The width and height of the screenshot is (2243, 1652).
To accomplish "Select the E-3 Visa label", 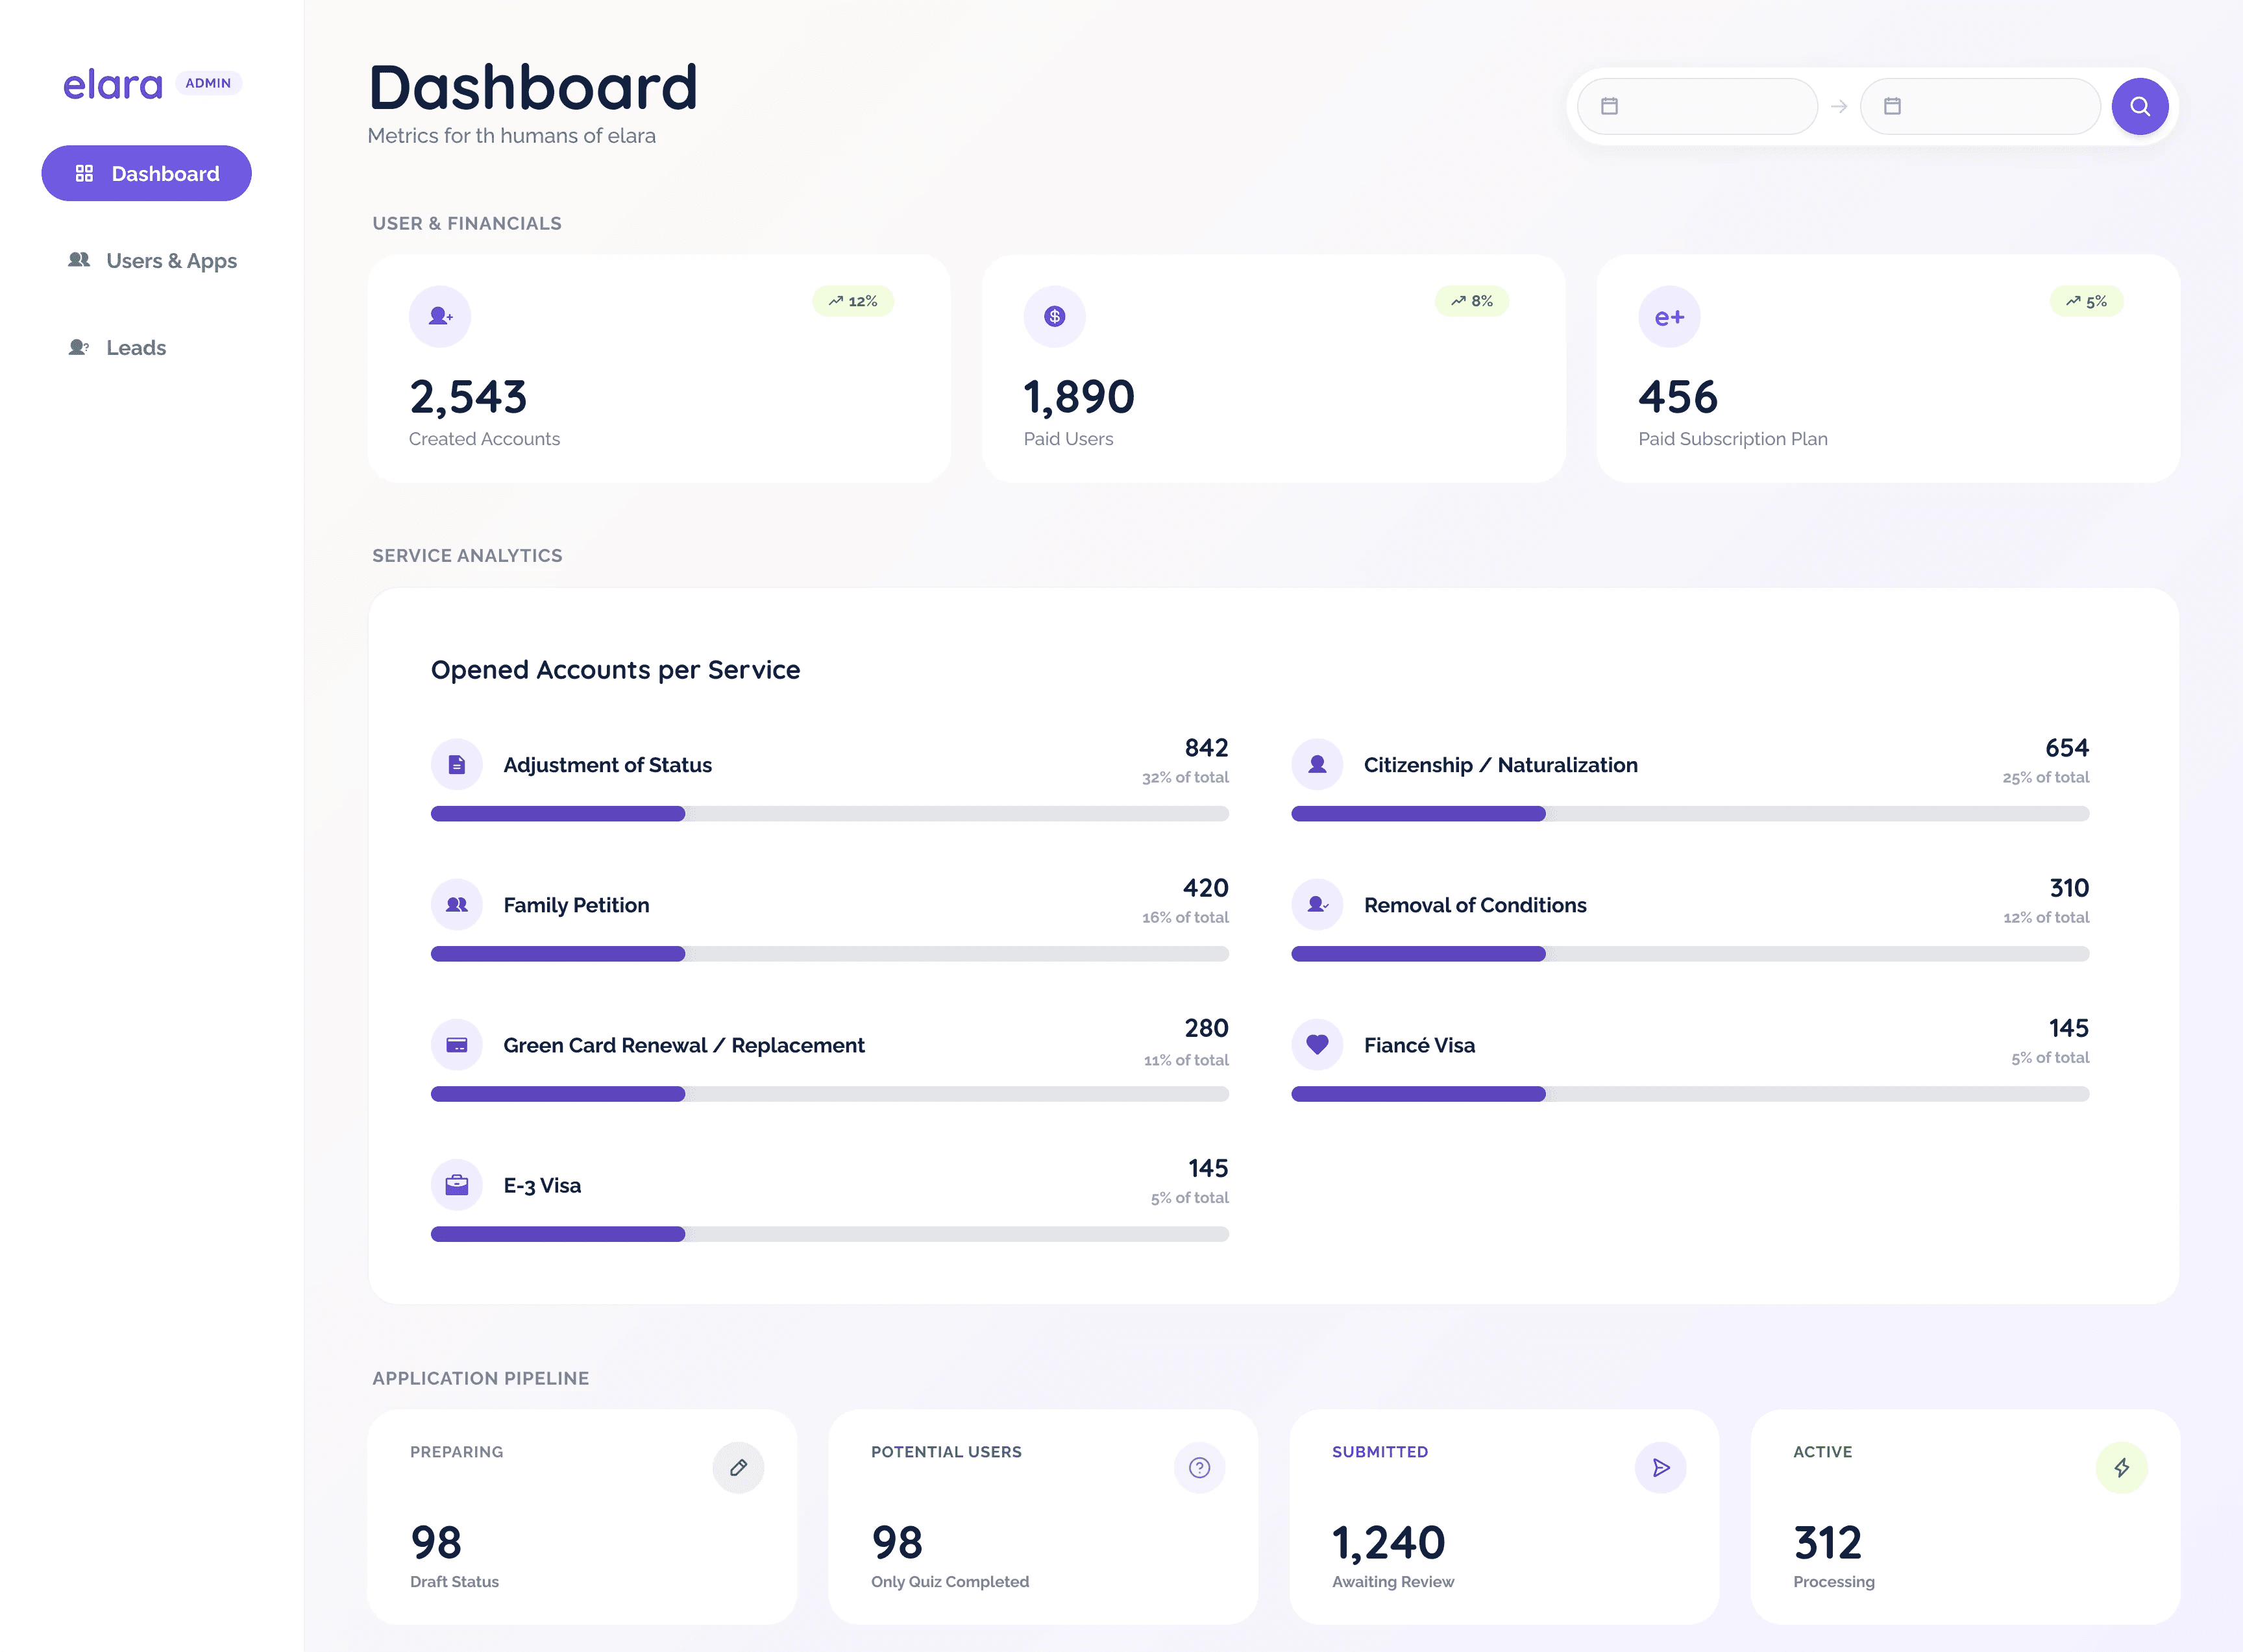I will 542,1185.
